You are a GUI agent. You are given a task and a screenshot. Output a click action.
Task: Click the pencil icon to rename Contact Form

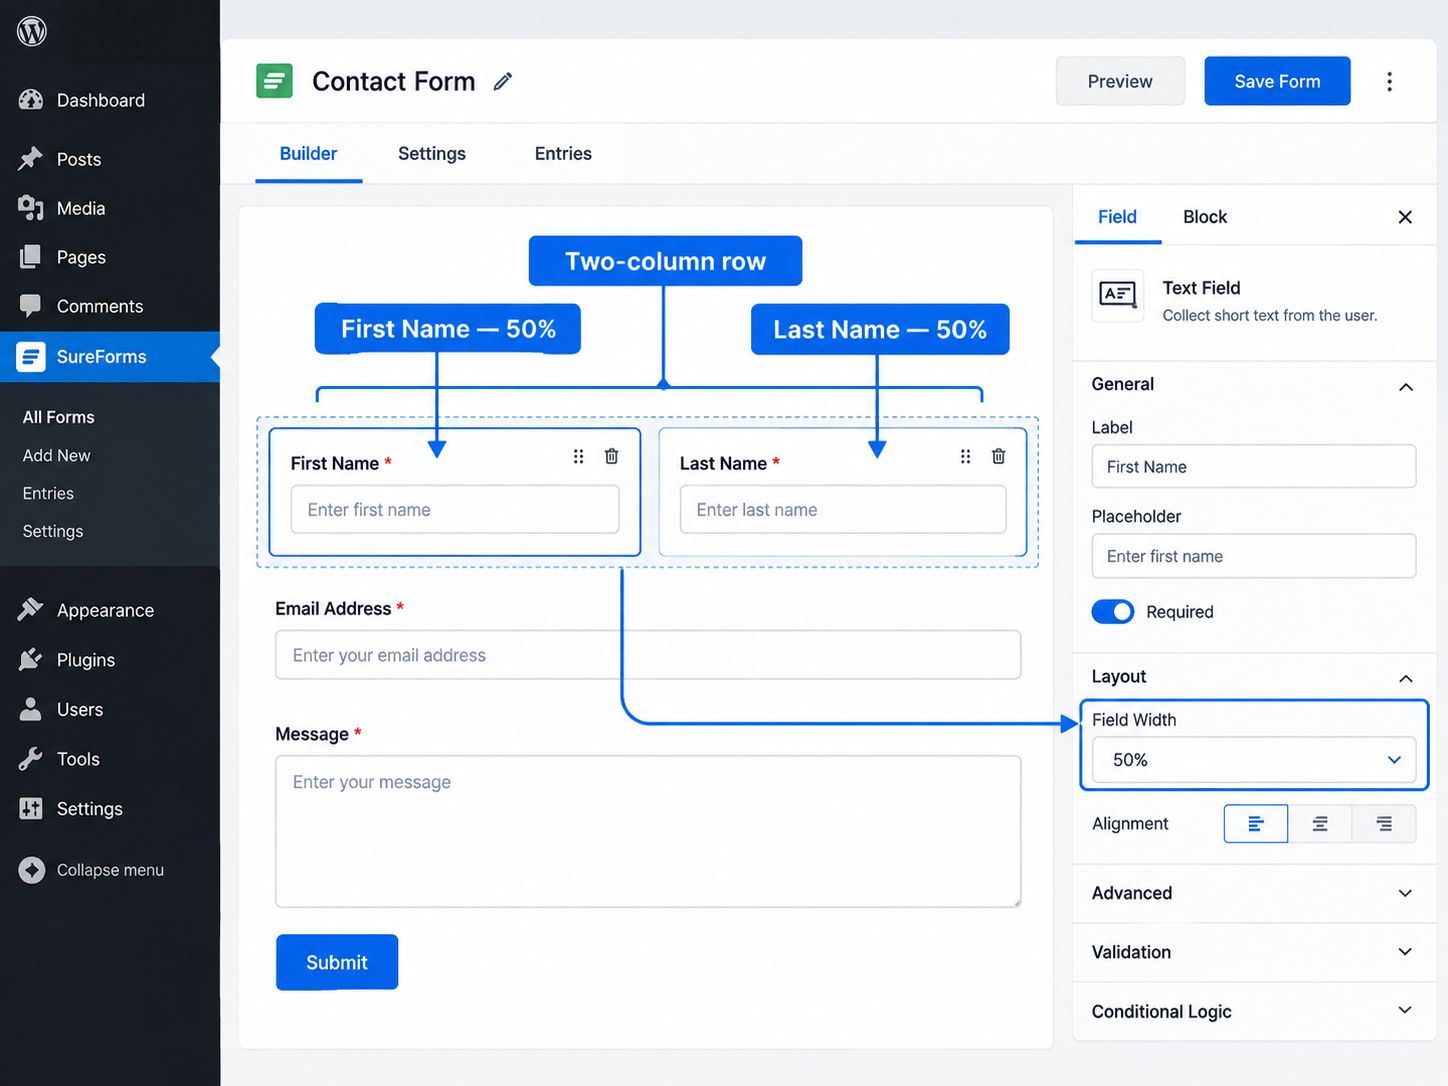[503, 82]
